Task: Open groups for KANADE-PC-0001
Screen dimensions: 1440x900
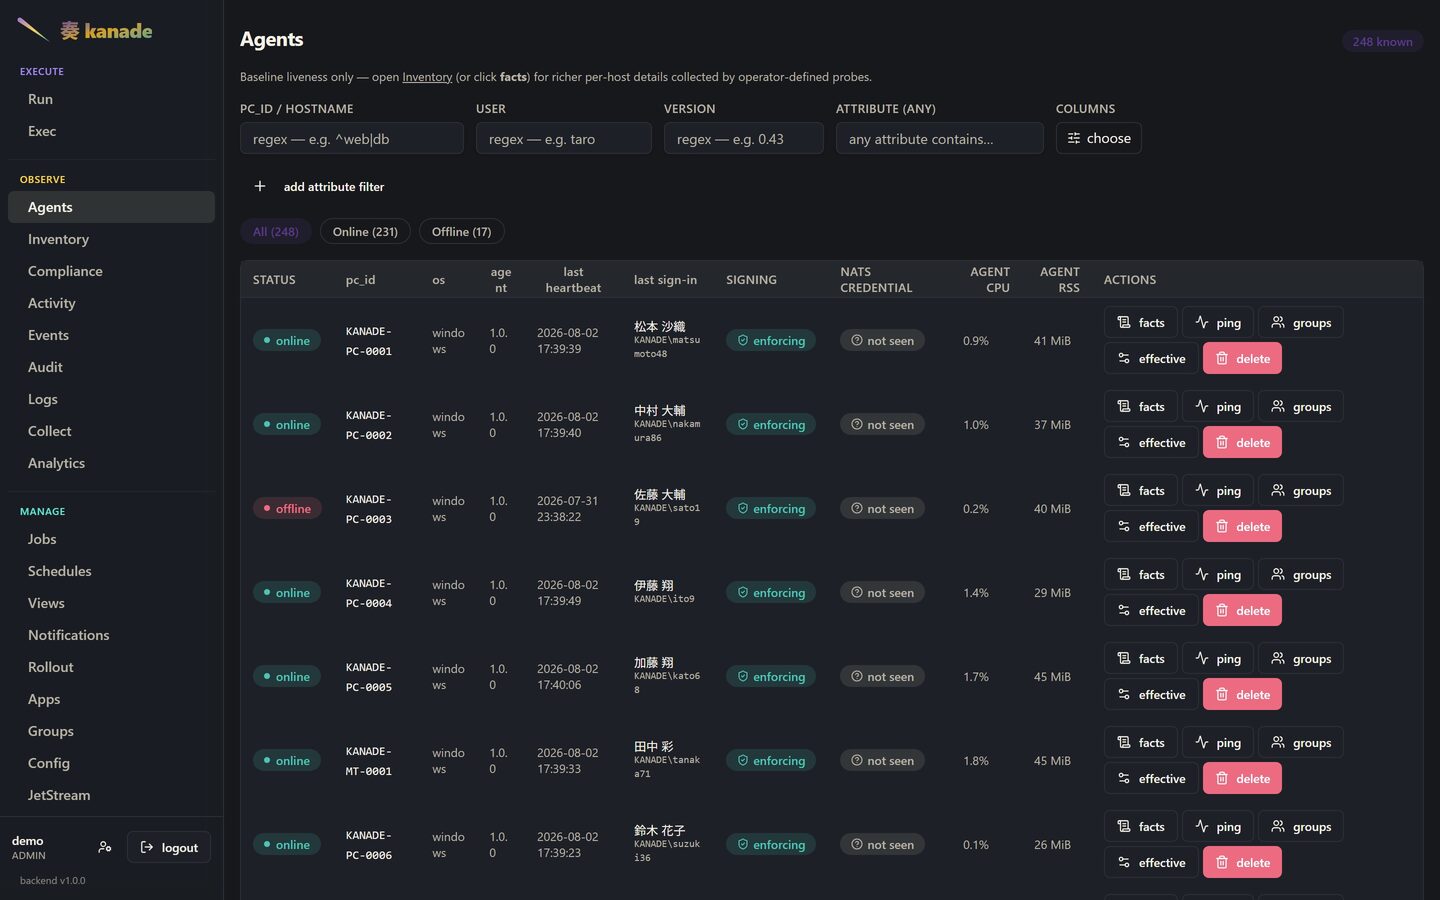Action: click(1301, 322)
